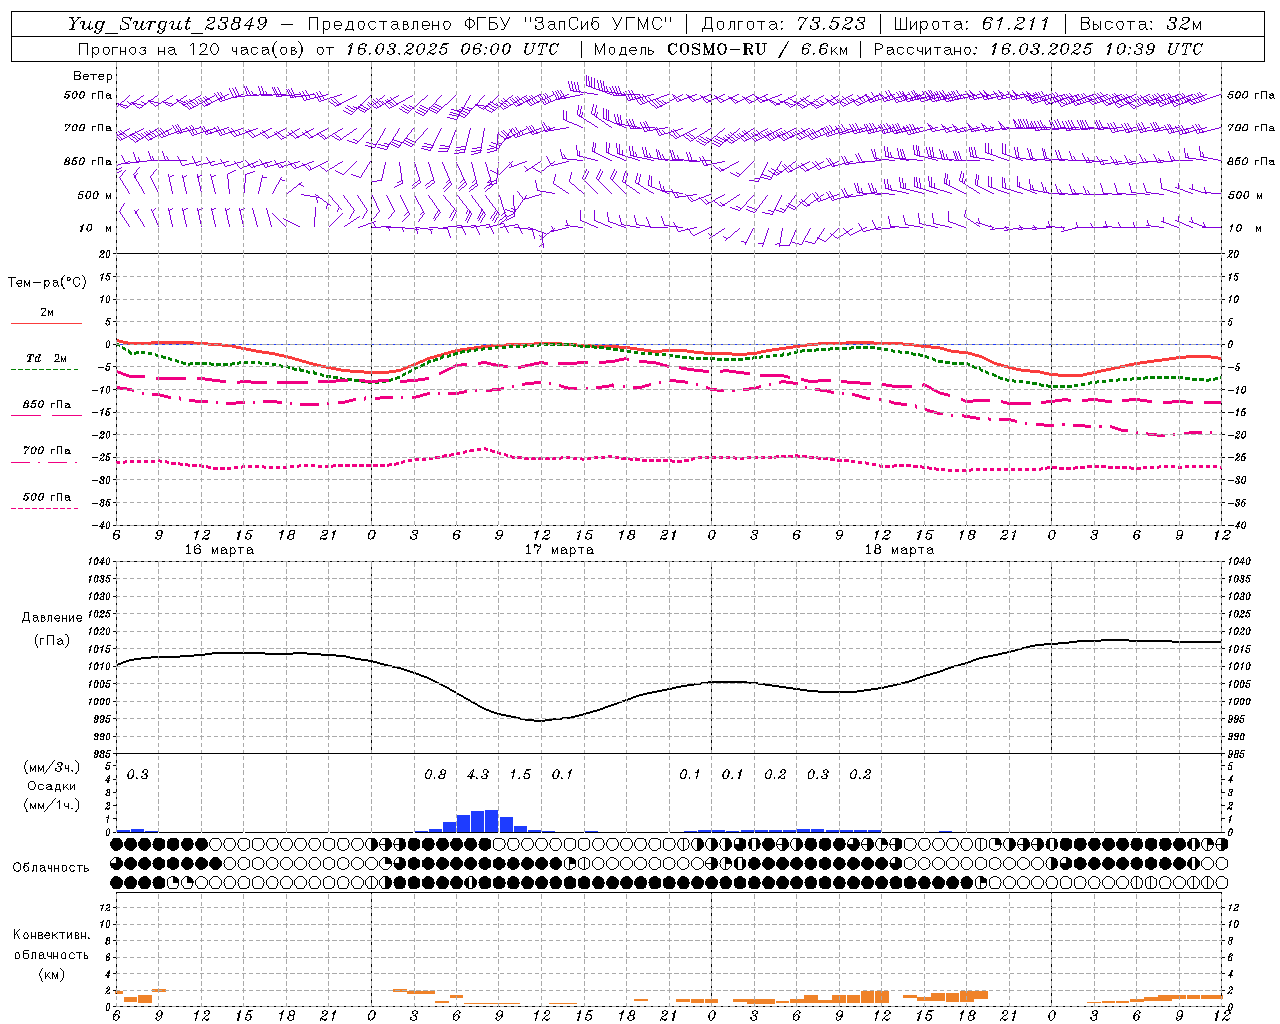Viewport: 1280px width, 1024px height.
Task: Select the forecast start 16.03.2025 06:00 UTC
Action: pyautogui.click(x=453, y=49)
